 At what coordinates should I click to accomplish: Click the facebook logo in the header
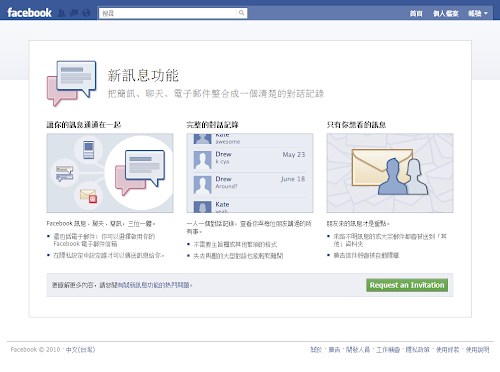pyautogui.click(x=29, y=13)
